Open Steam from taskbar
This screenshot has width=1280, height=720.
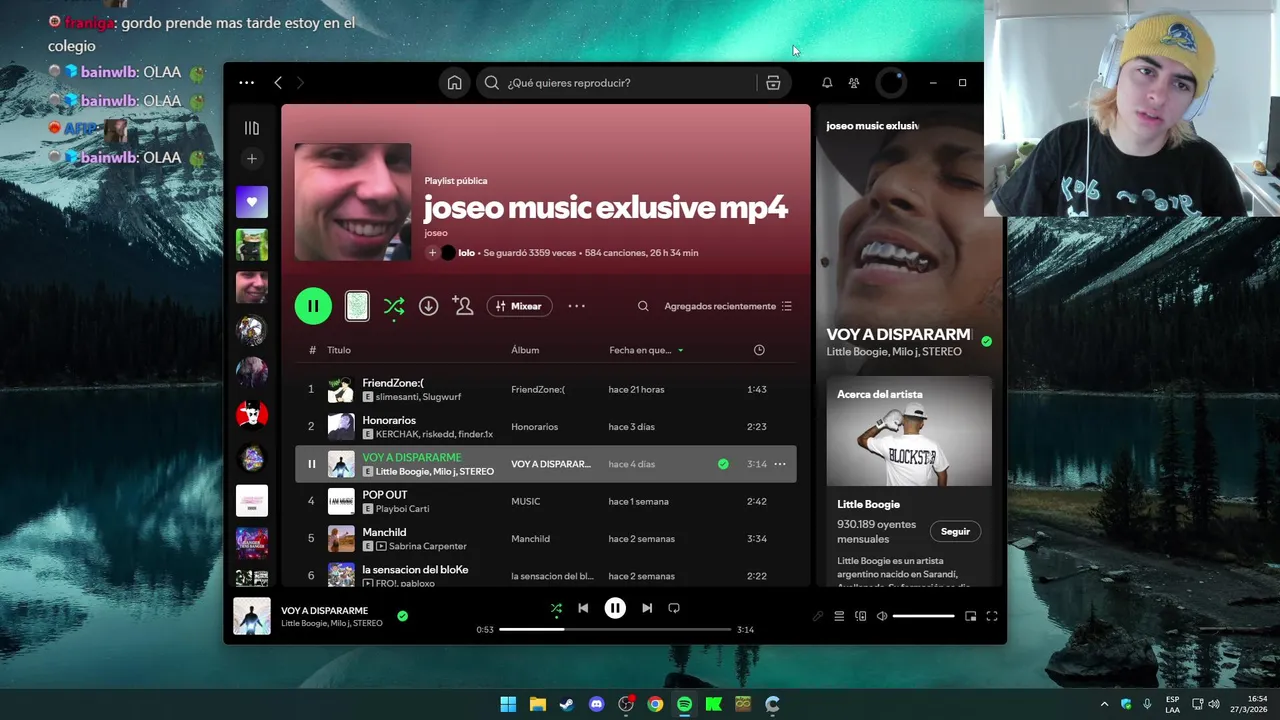coord(567,704)
